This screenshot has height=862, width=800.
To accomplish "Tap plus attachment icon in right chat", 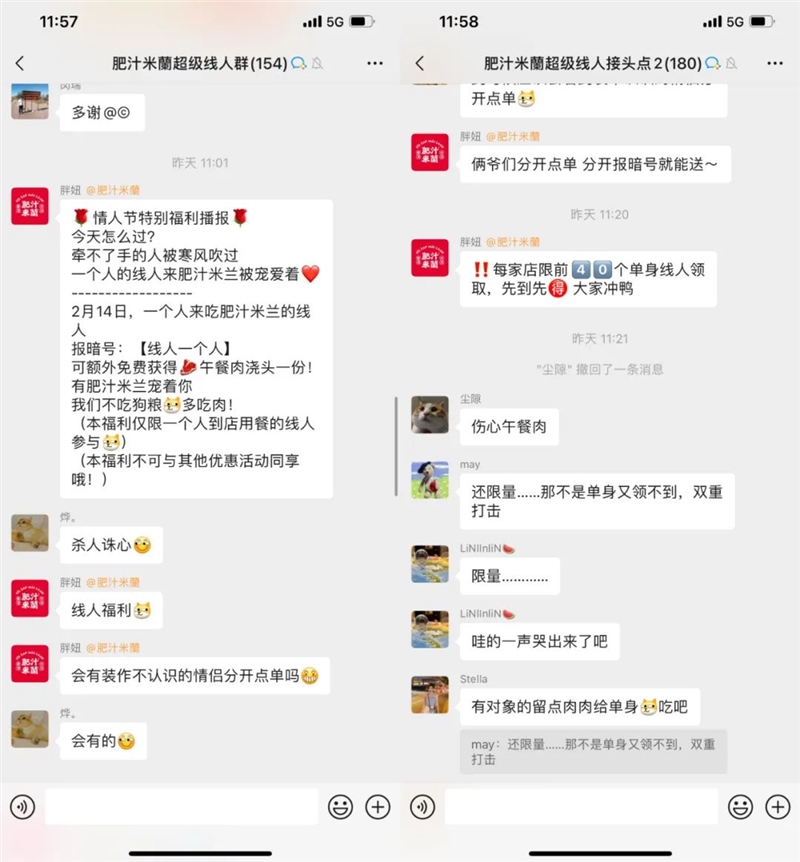I will 777,807.
